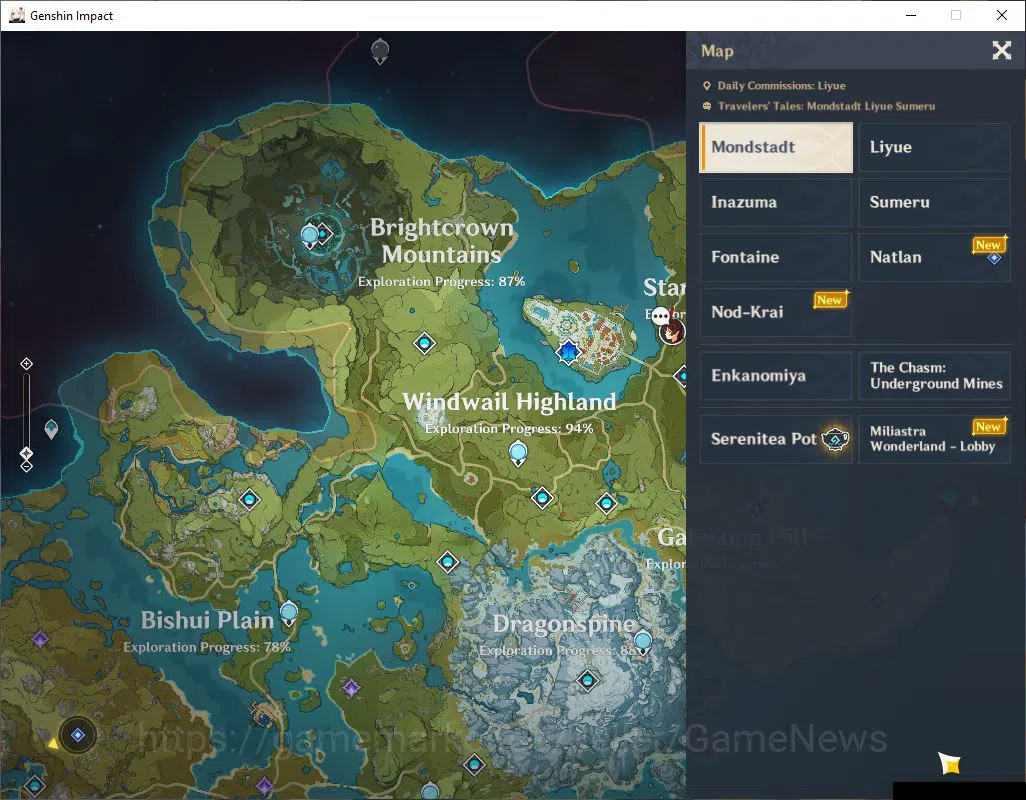Image resolution: width=1026 pixels, height=800 pixels.
Task: Select the waypoint below Brightcrown Mountains progress text
Action: (424, 343)
